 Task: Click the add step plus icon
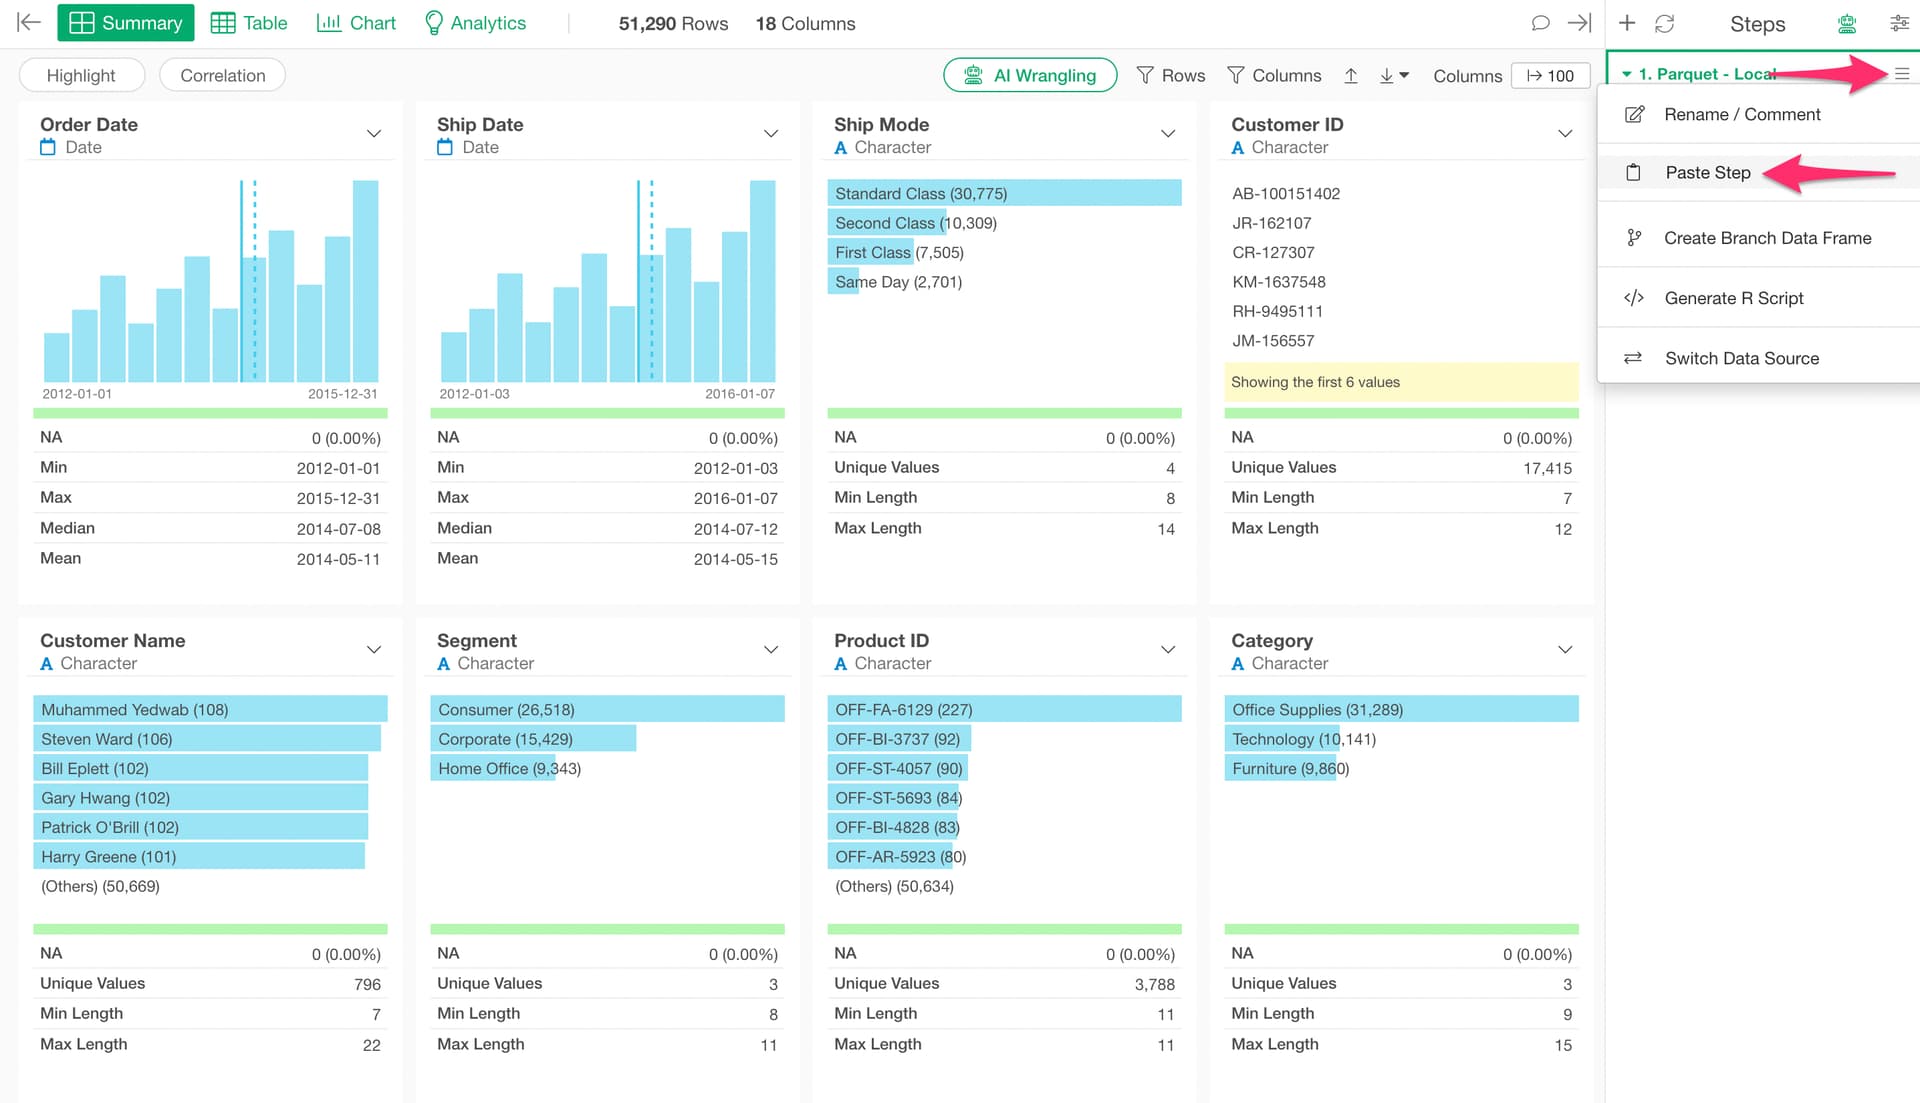1627,23
